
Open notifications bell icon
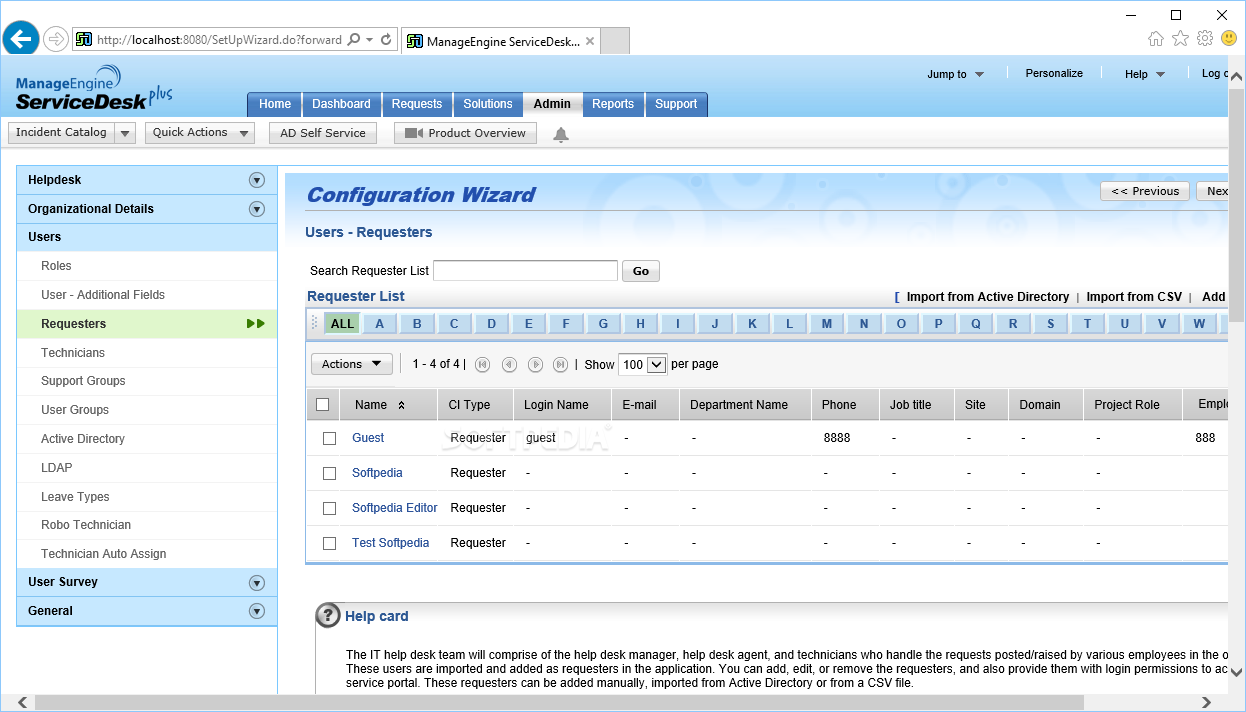(x=561, y=134)
